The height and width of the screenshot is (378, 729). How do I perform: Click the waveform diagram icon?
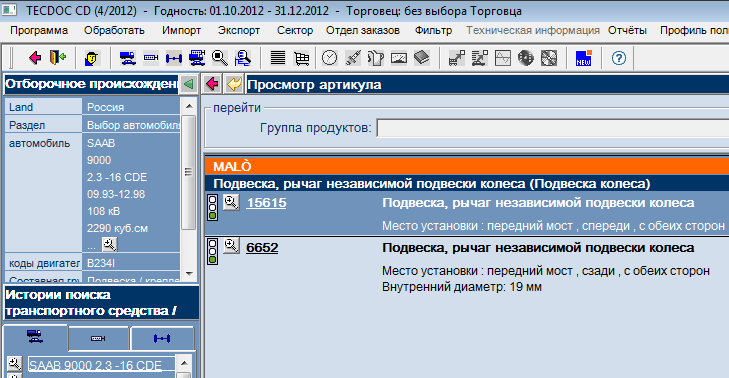point(503,58)
